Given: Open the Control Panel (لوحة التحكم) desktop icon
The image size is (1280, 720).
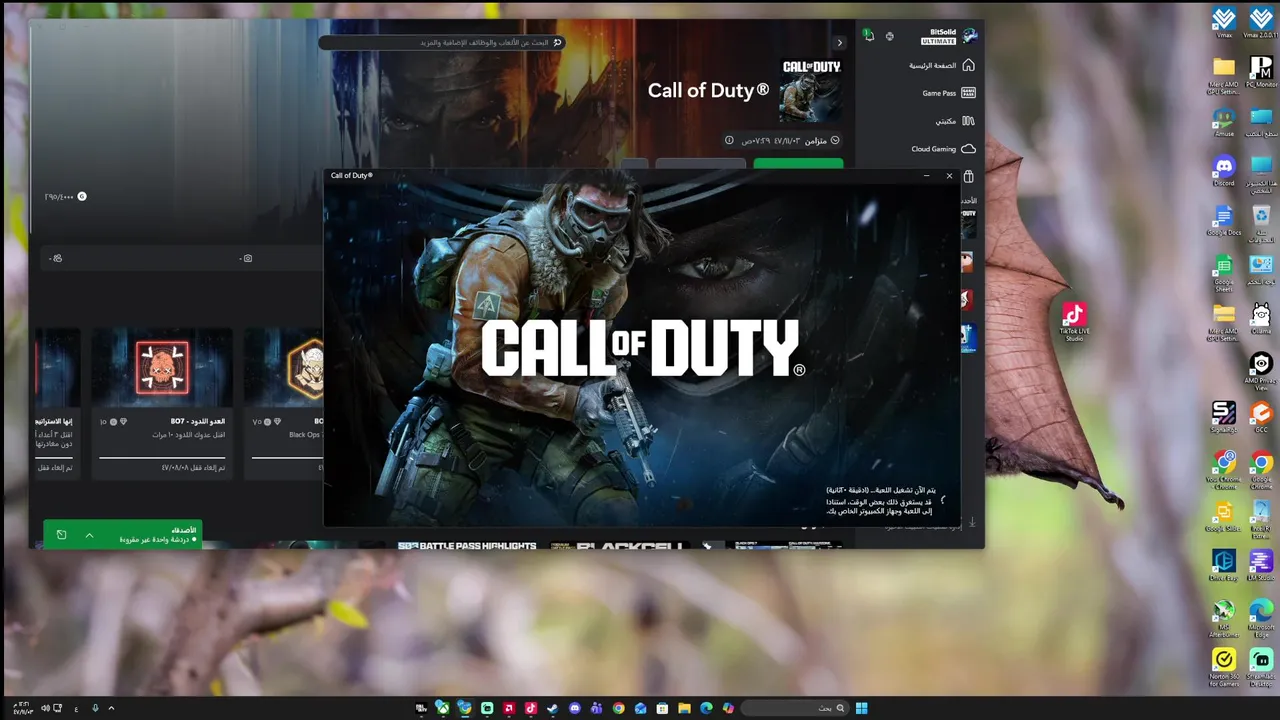Looking at the screenshot, I should [1262, 270].
